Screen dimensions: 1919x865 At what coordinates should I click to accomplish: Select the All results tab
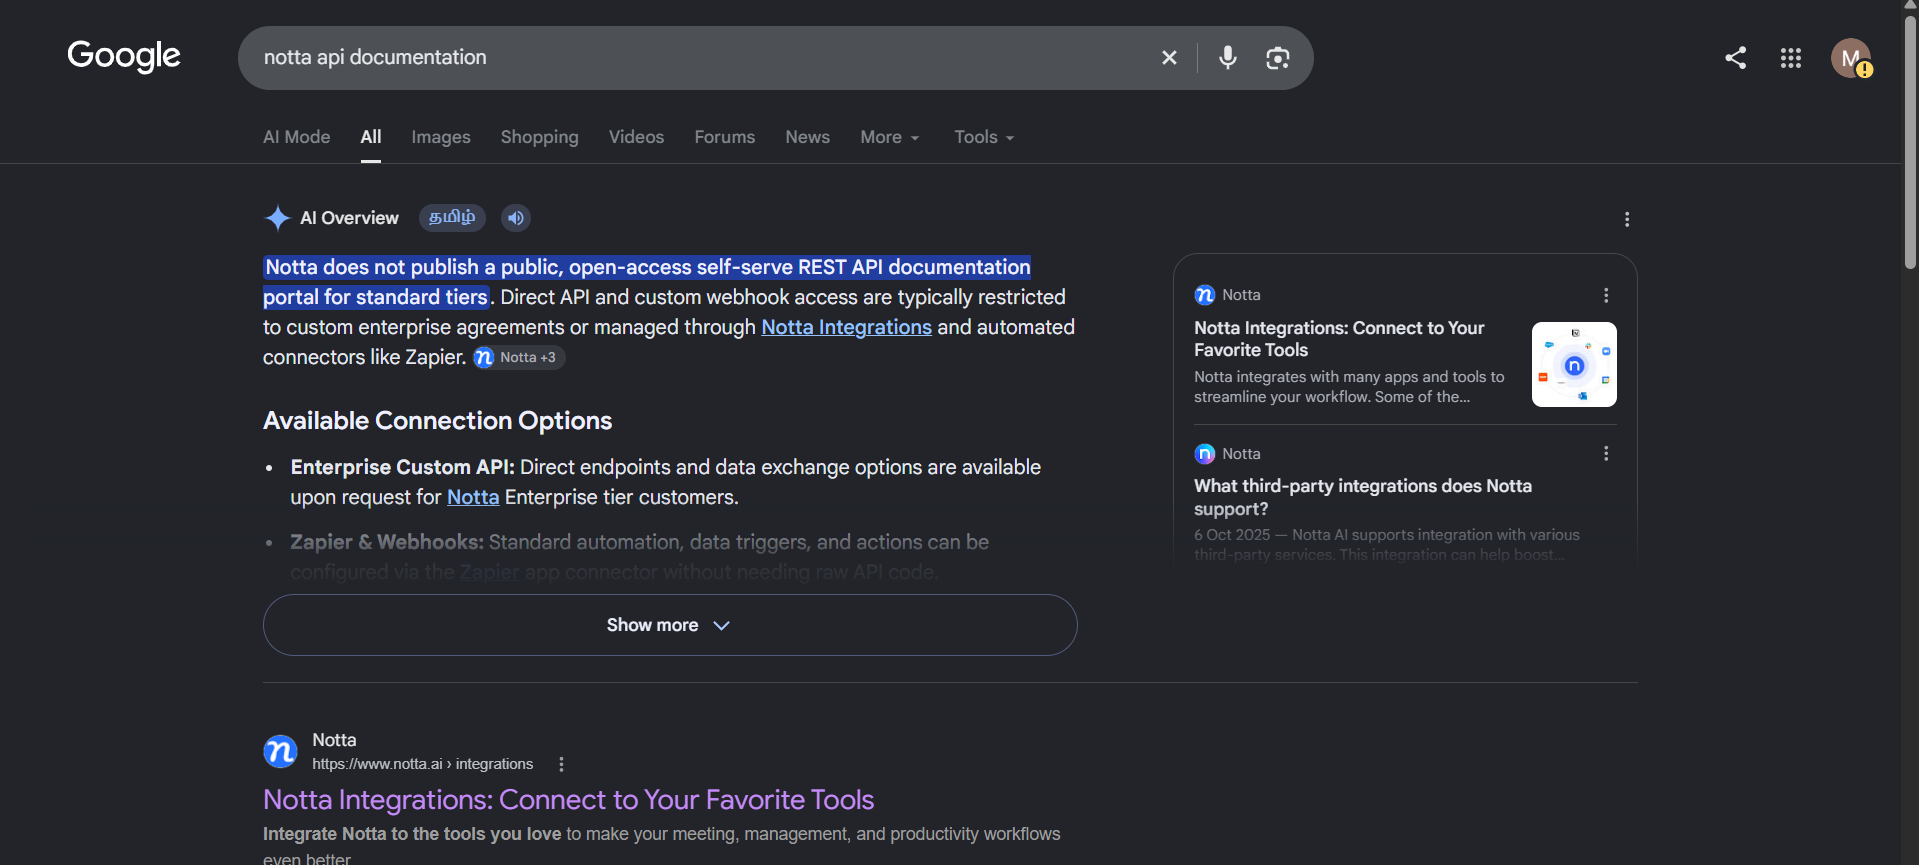[x=371, y=137]
